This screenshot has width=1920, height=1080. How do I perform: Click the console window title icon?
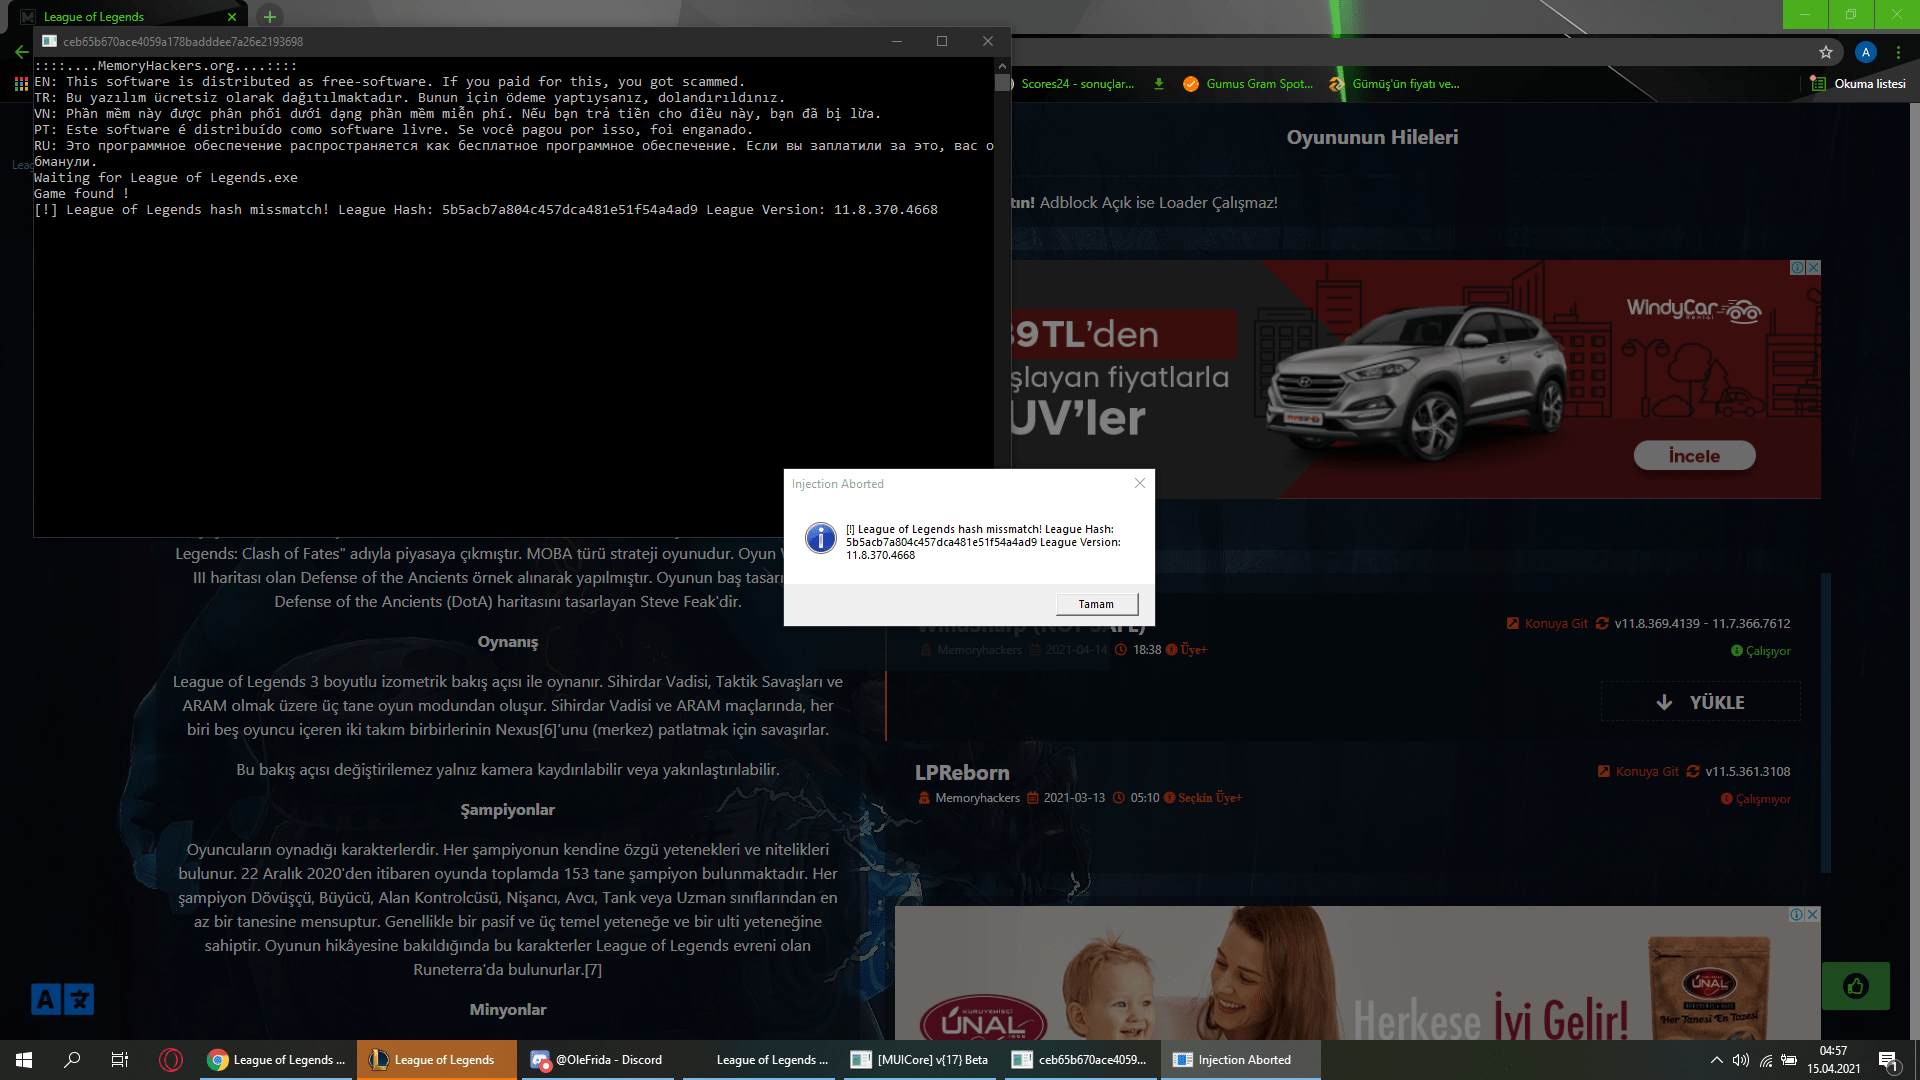point(49,41)
